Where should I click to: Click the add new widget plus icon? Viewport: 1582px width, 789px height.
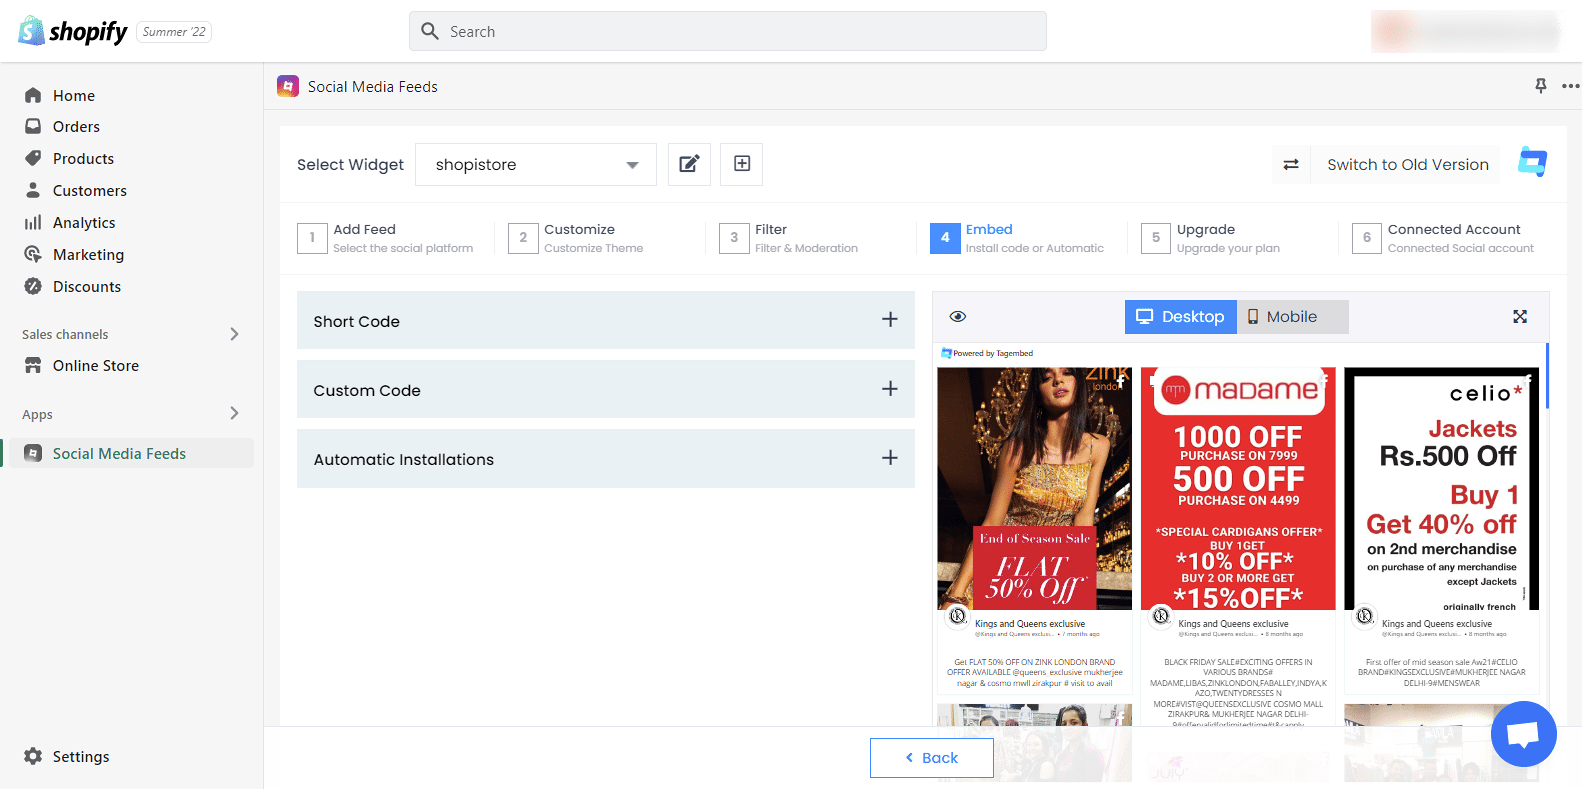pyautogui.click(x=742, y=164)
